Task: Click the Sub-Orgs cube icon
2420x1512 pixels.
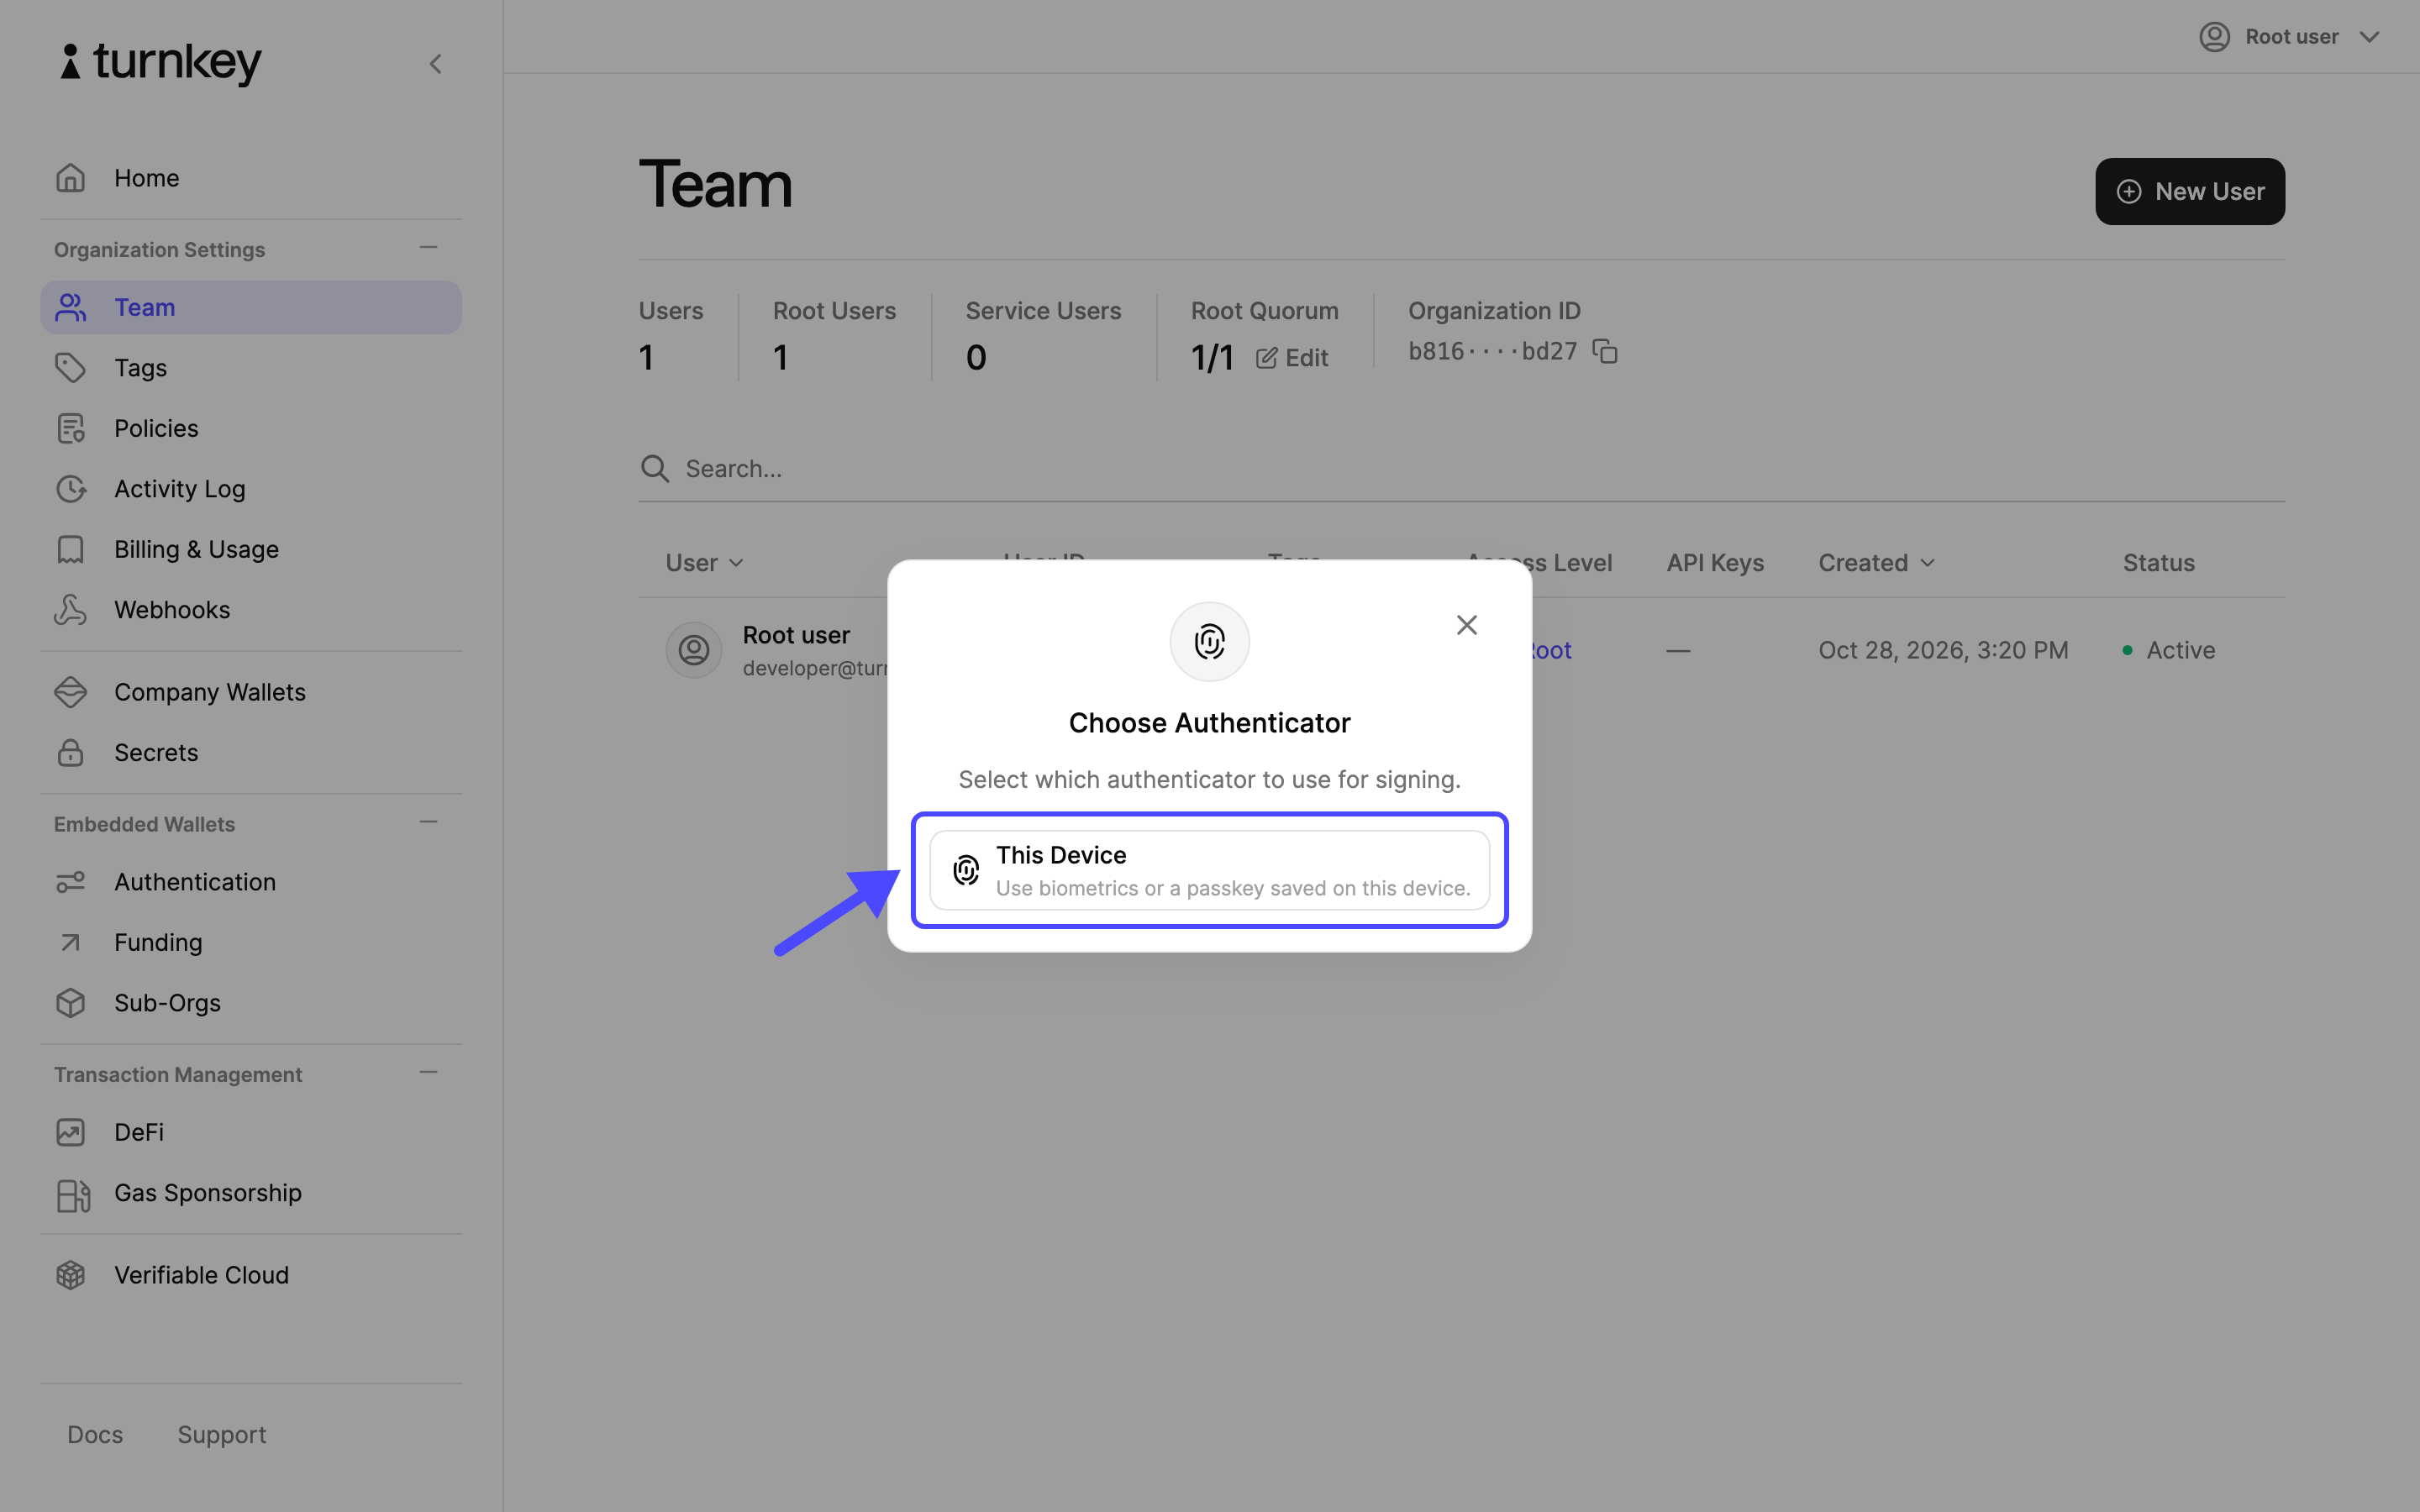Action: point(70,1003)
